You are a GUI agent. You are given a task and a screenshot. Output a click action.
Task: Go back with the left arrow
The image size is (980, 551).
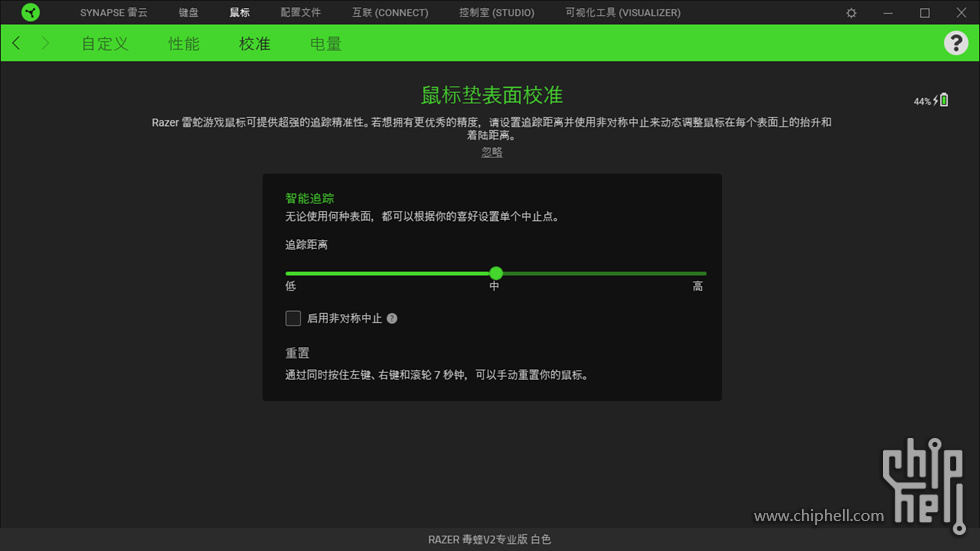[16, 43]
